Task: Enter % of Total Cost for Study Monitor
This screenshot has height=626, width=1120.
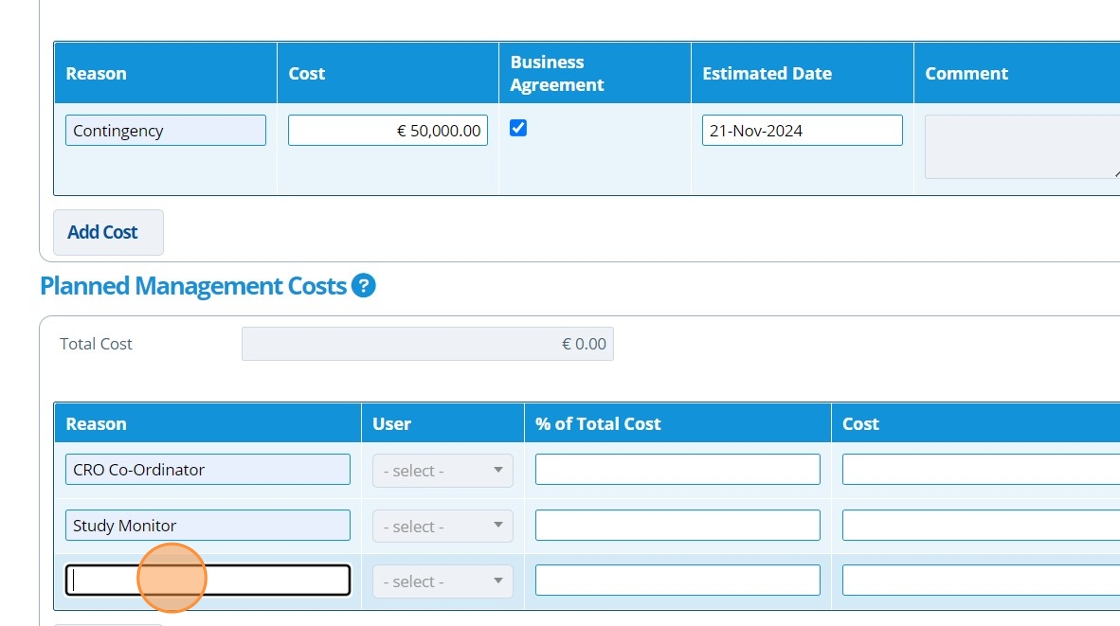Action: pyautogui.click(x=677, y=526)
